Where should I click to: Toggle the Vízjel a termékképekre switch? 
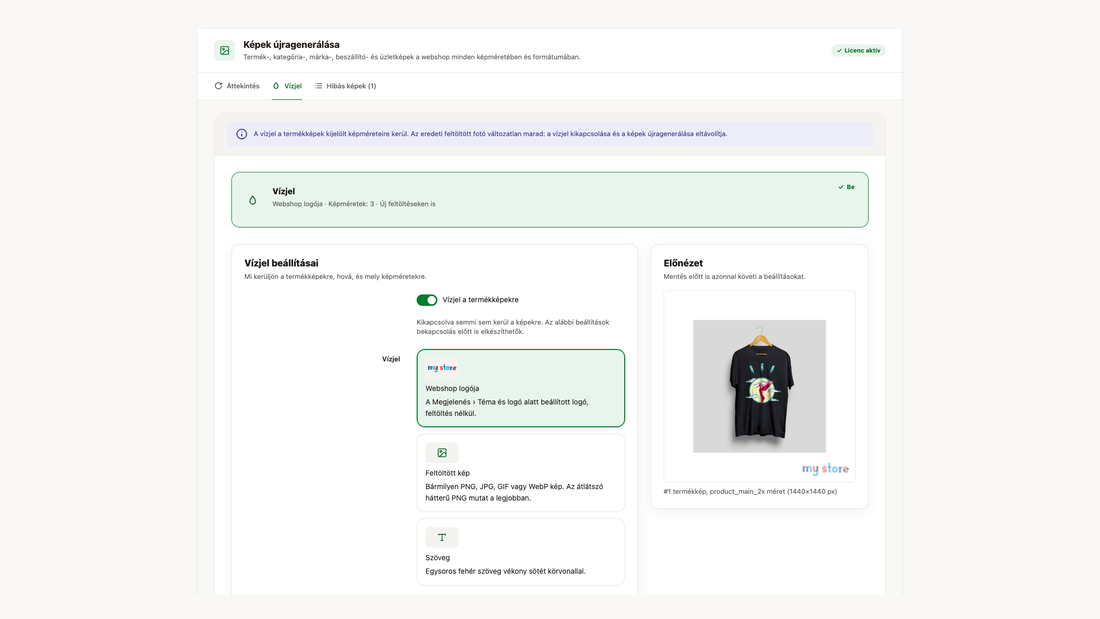427,300
